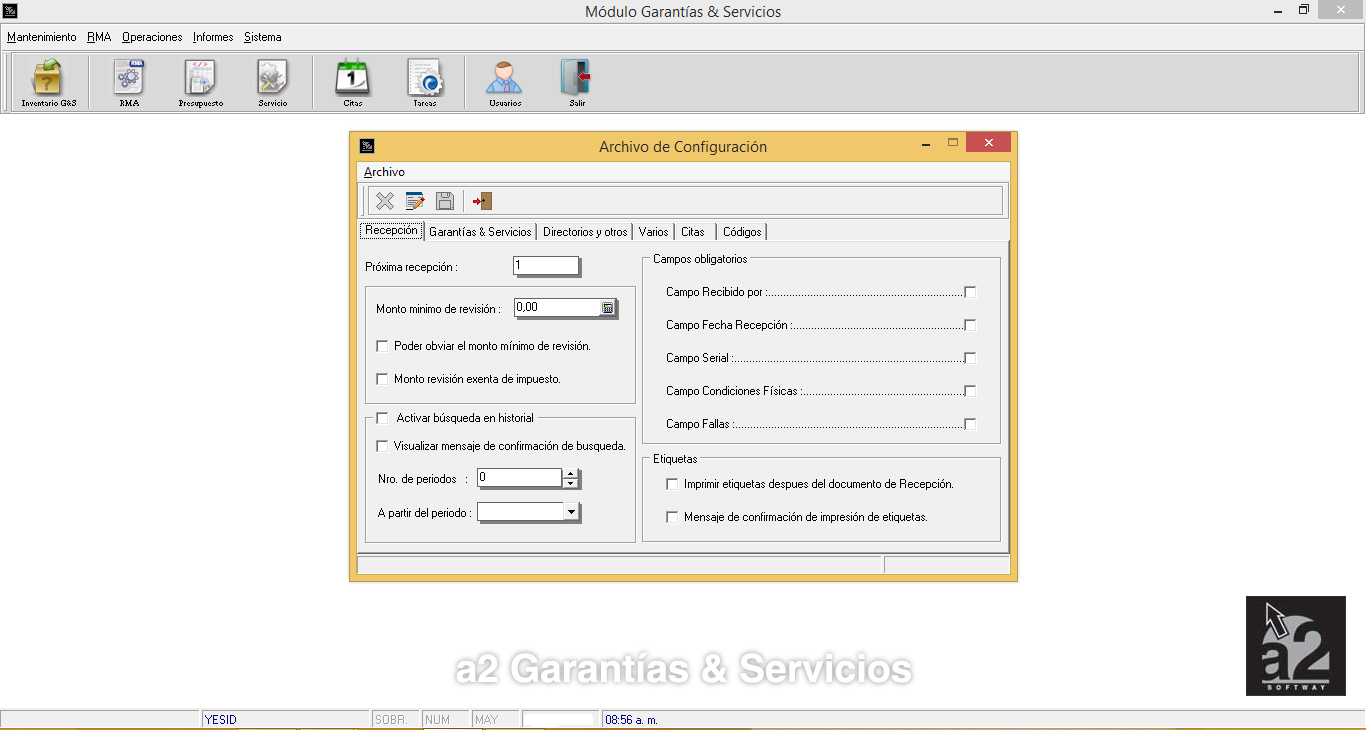Select the Códigos tab
The image size is (1370, 730).
742,232
